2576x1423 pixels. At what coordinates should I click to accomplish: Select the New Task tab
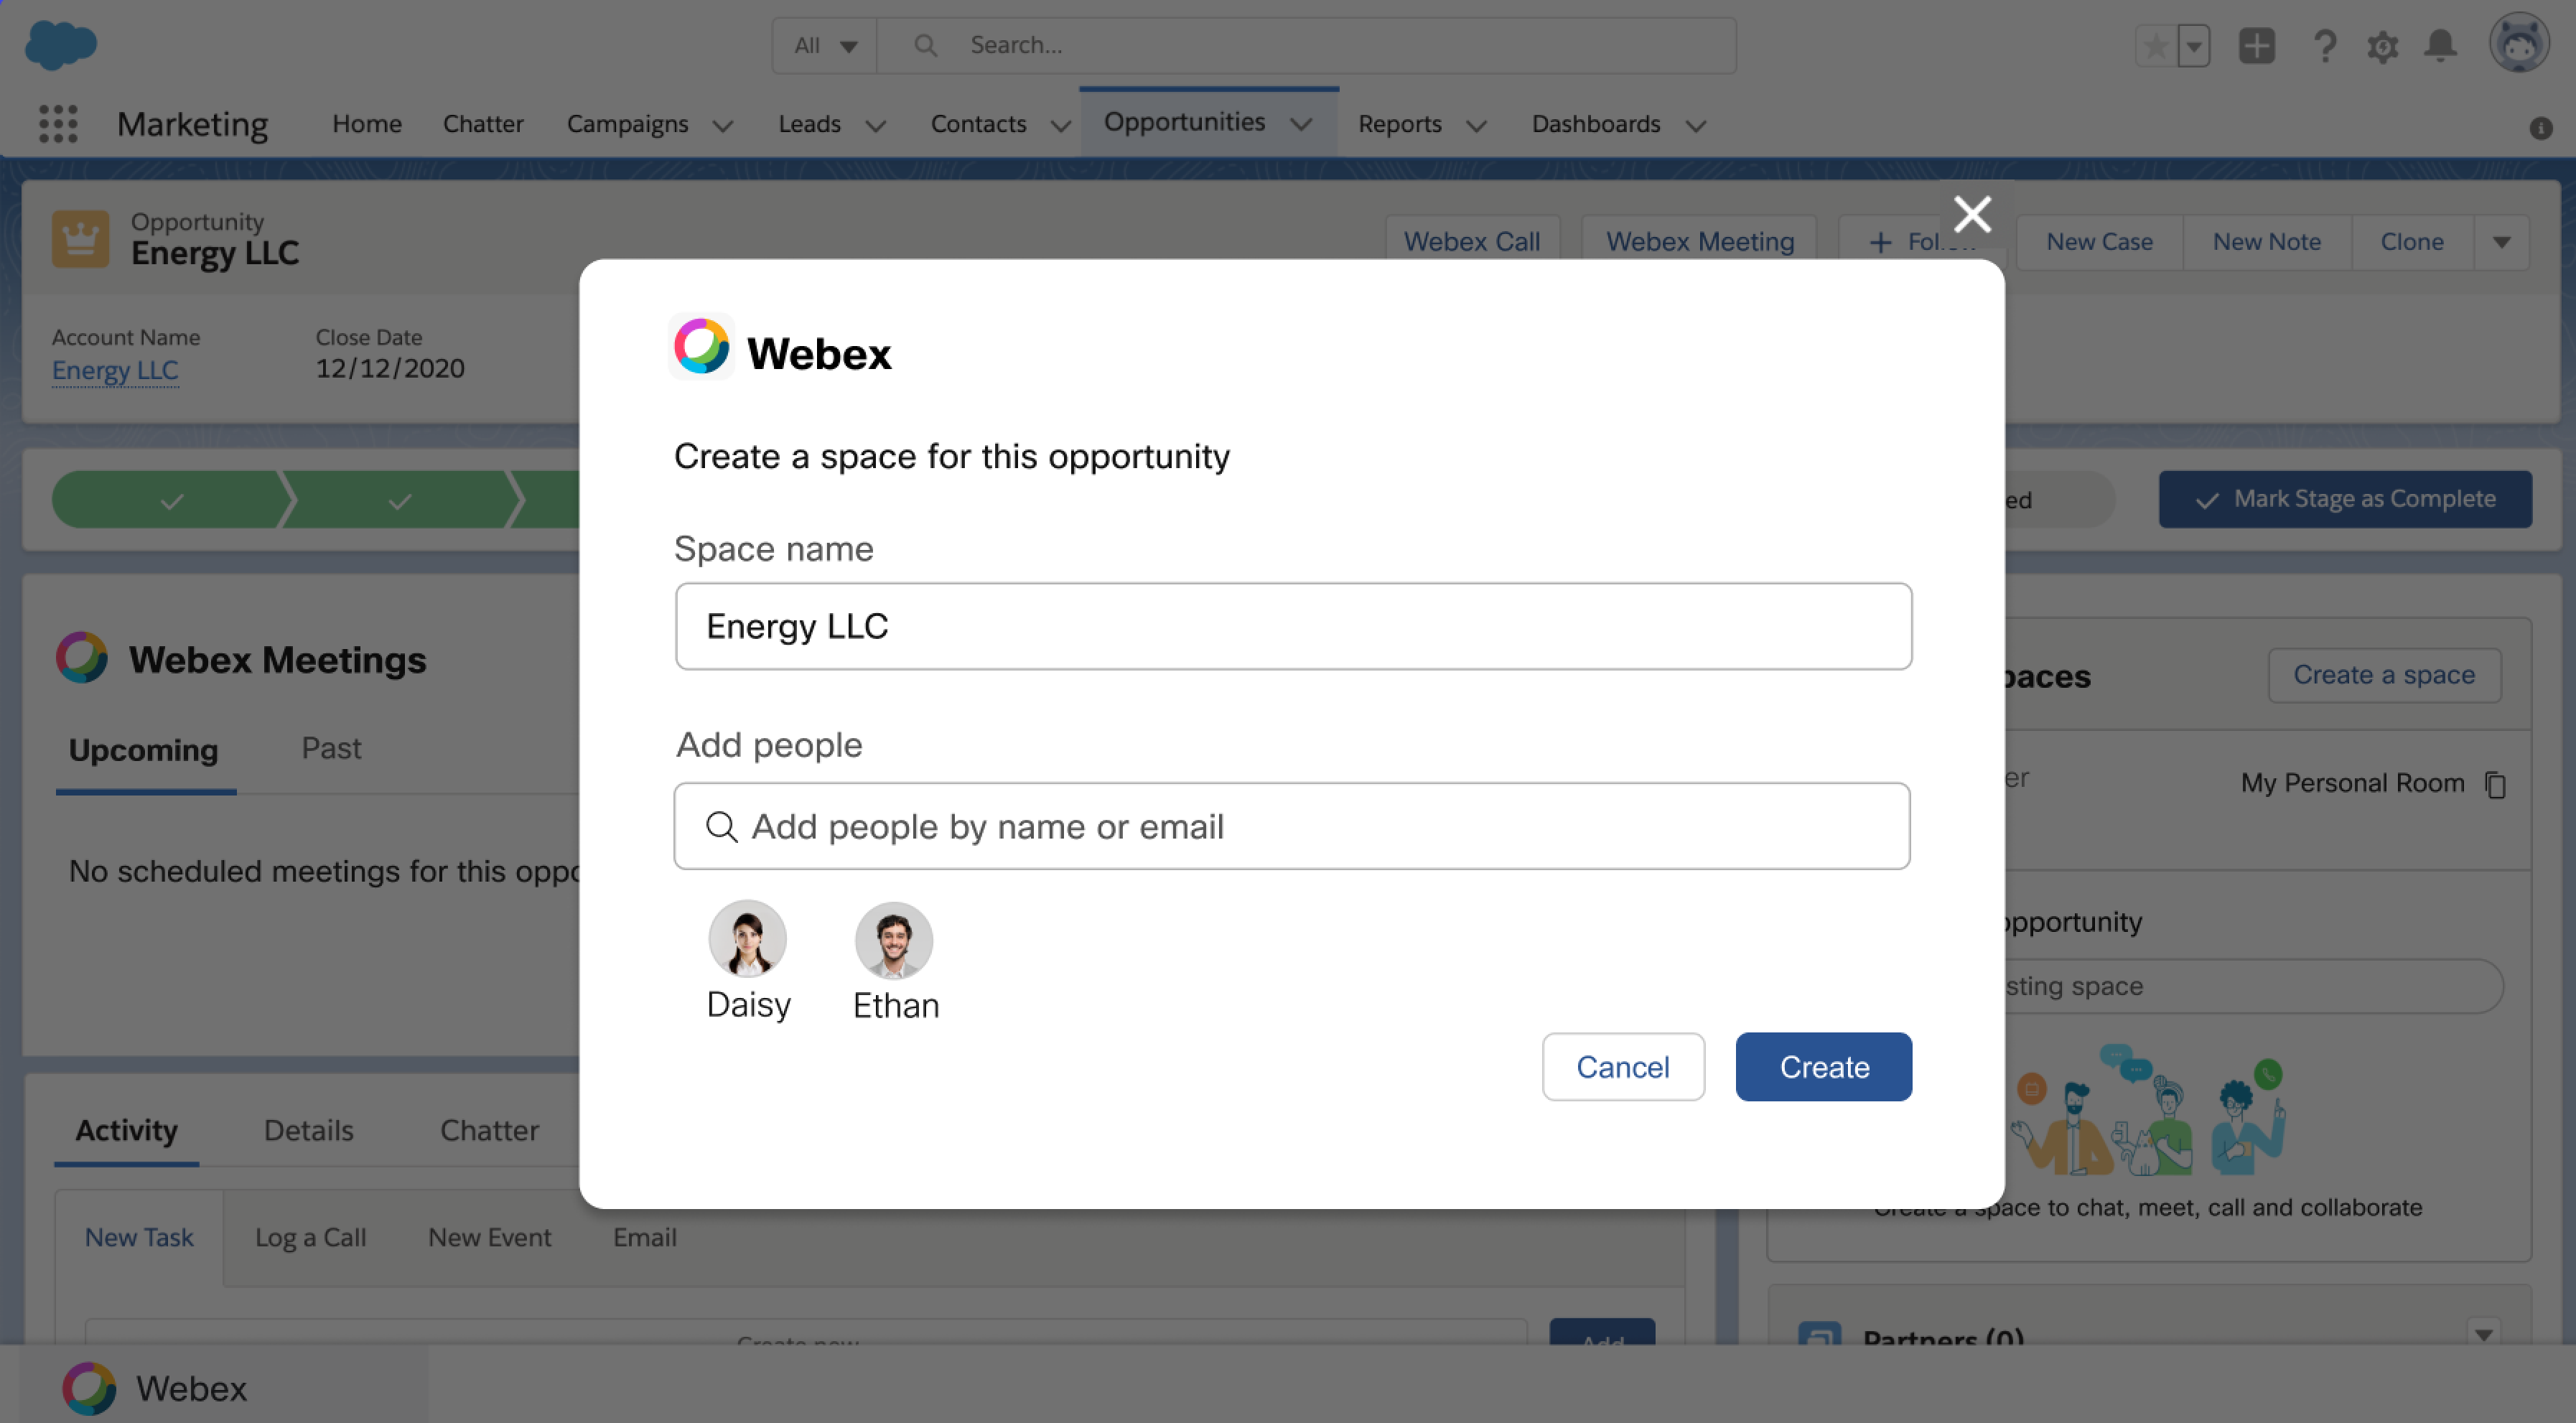[x=139, y=1237]
